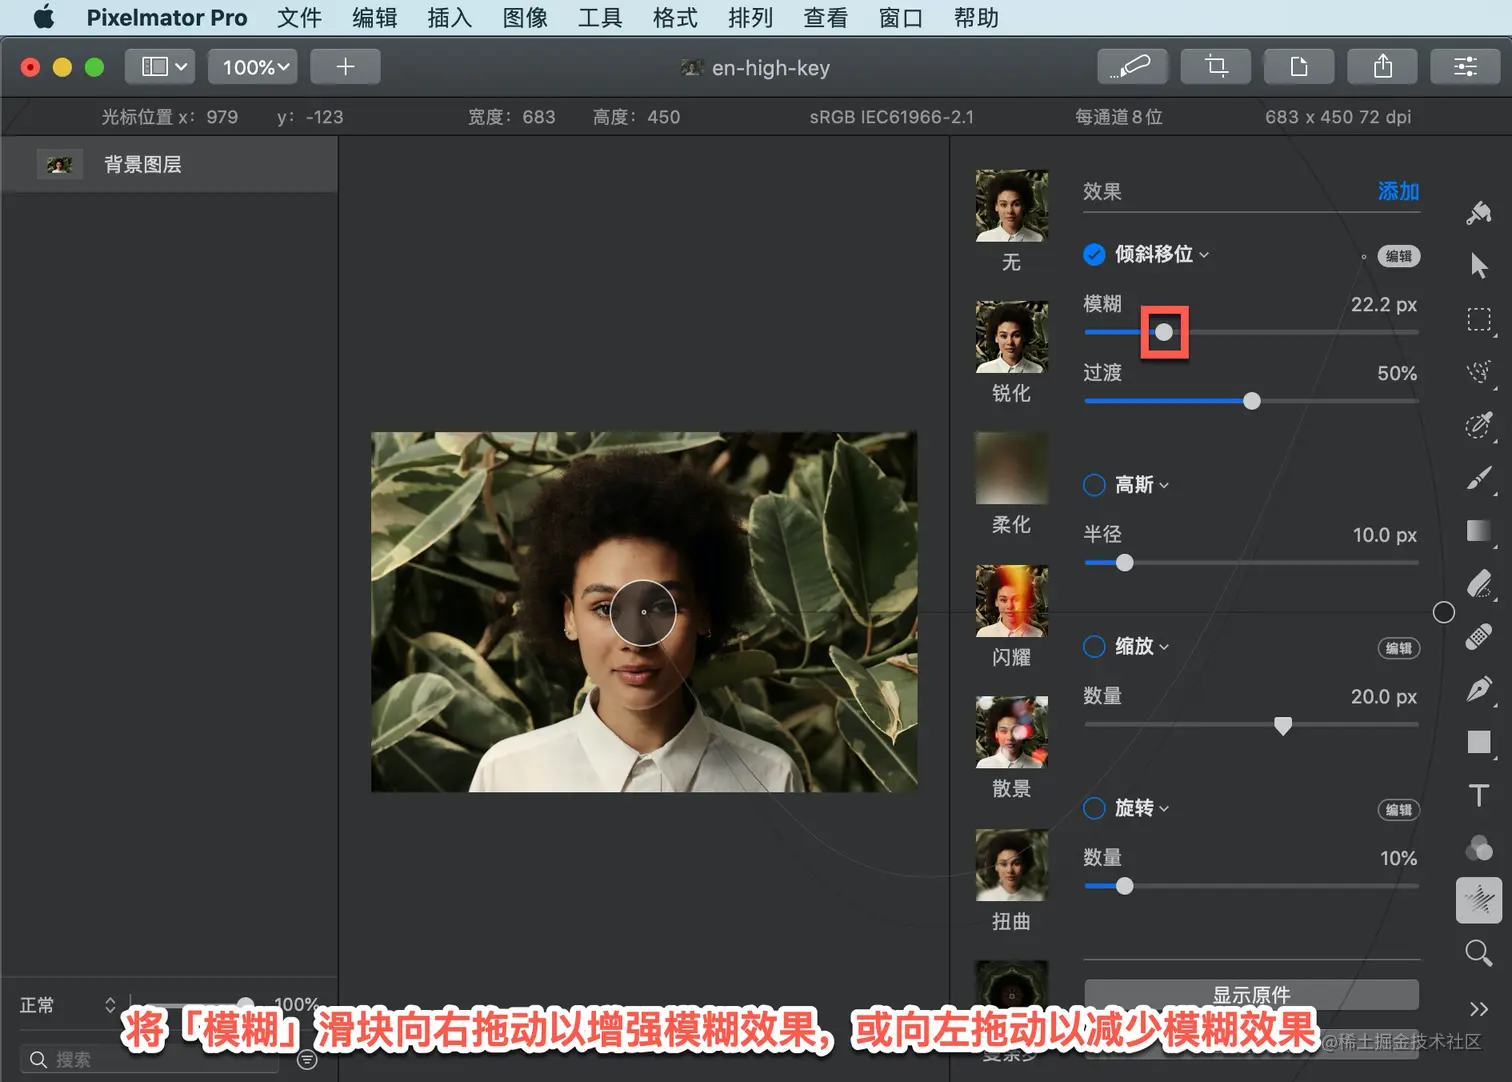
Task: Click the 半径 slider handle
Action: tap(1125, 563)
